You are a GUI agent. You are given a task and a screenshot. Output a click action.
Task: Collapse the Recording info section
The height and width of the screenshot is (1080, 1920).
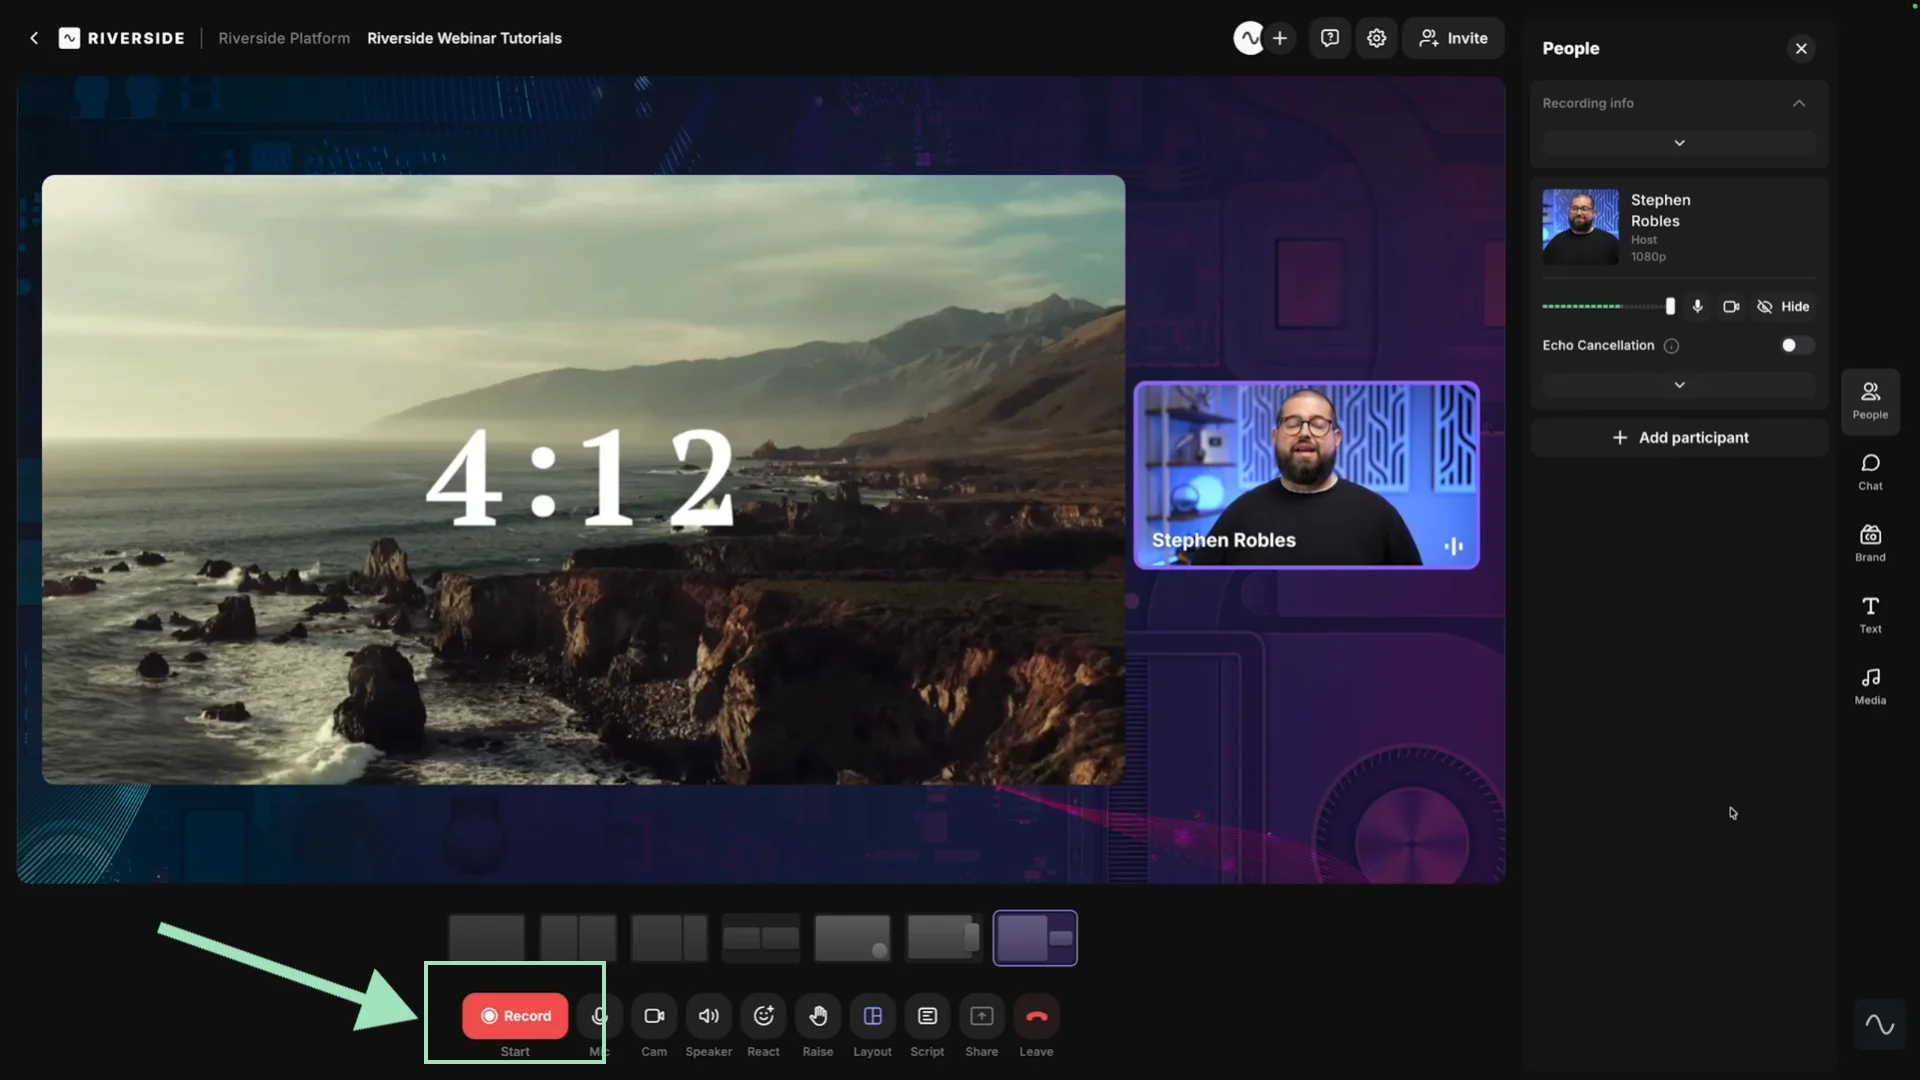1799,103
